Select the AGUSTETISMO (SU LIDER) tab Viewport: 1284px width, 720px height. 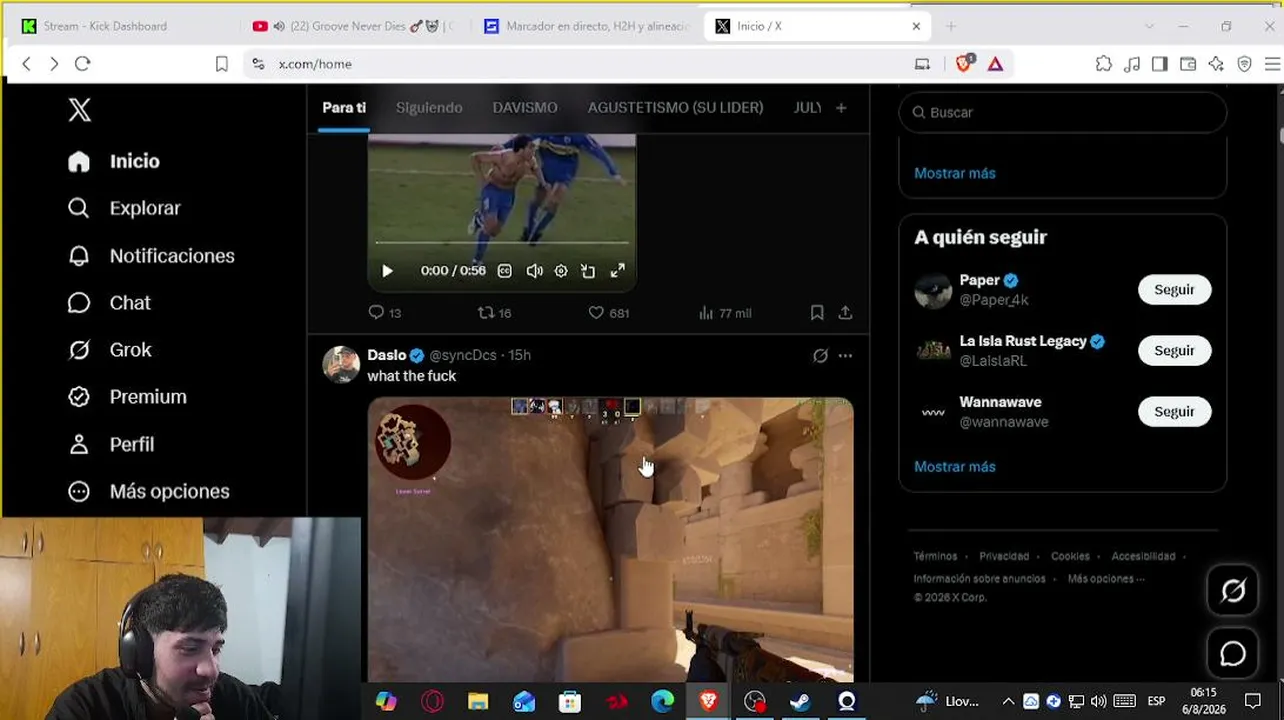pos(675,108)
